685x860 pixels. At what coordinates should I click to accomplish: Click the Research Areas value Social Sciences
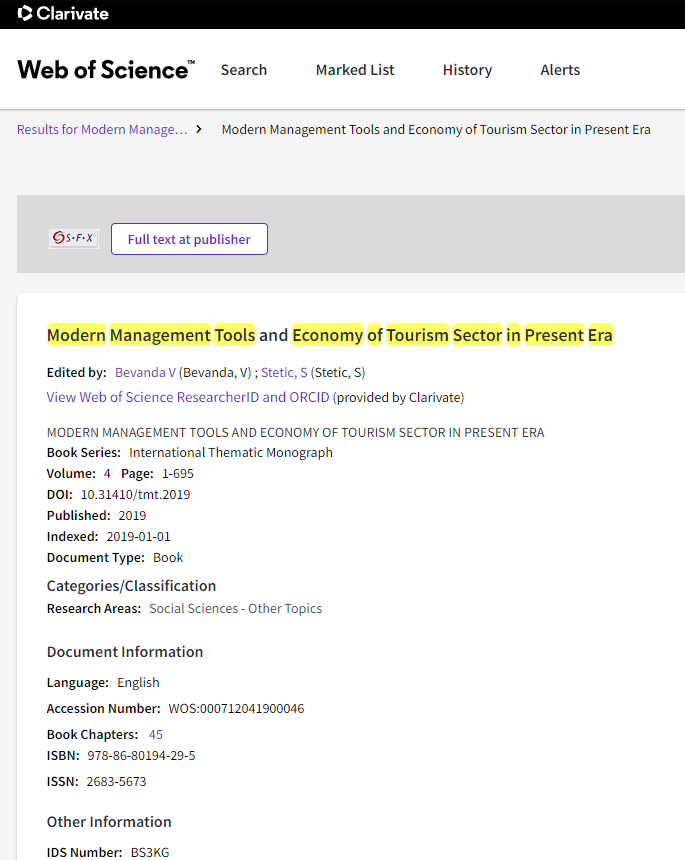point(235,609)
